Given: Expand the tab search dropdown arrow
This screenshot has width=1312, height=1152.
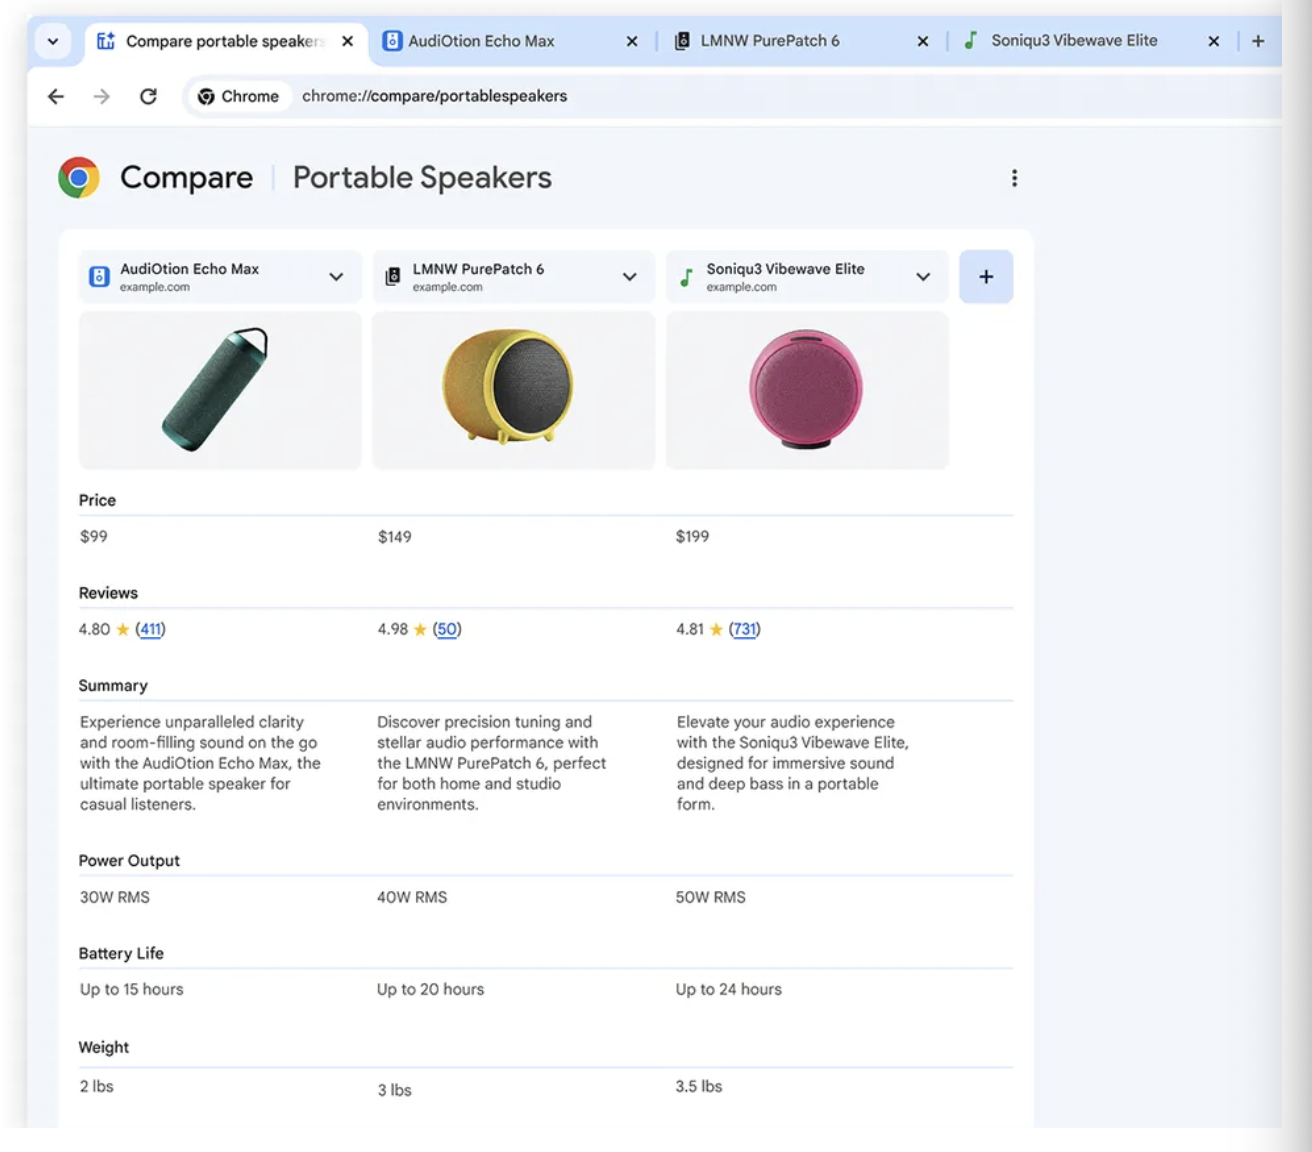Looking at the screenshot, I should tap(53, 41).
